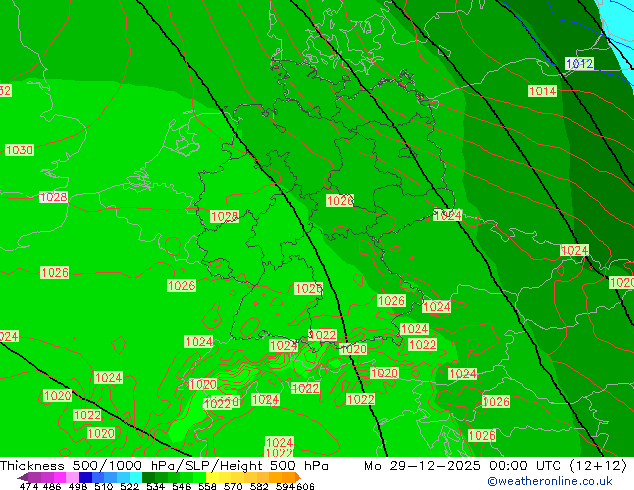Select the bright yellow legend swatch after 558
The width and height of the screenshot is (634, 490).
(x=212, y=477)
